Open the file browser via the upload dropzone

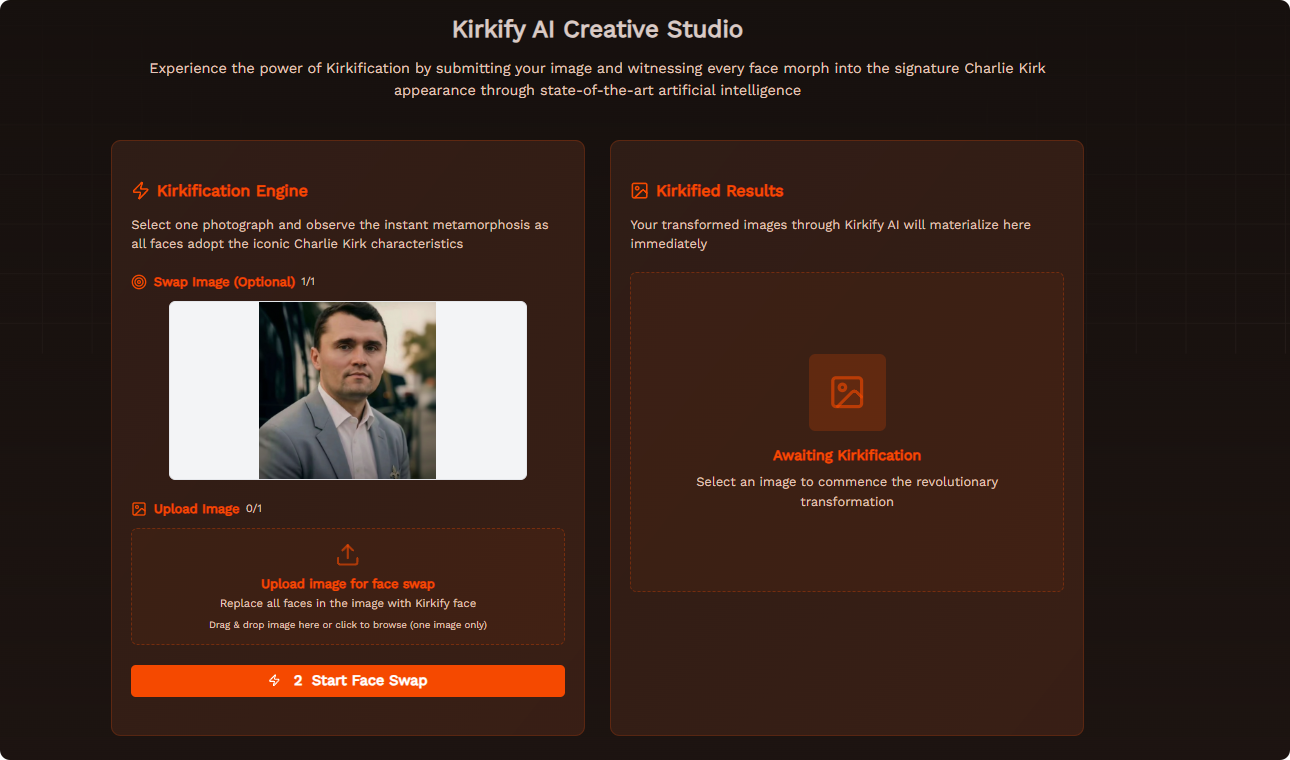pyautogui.click(x=347, y=587)
